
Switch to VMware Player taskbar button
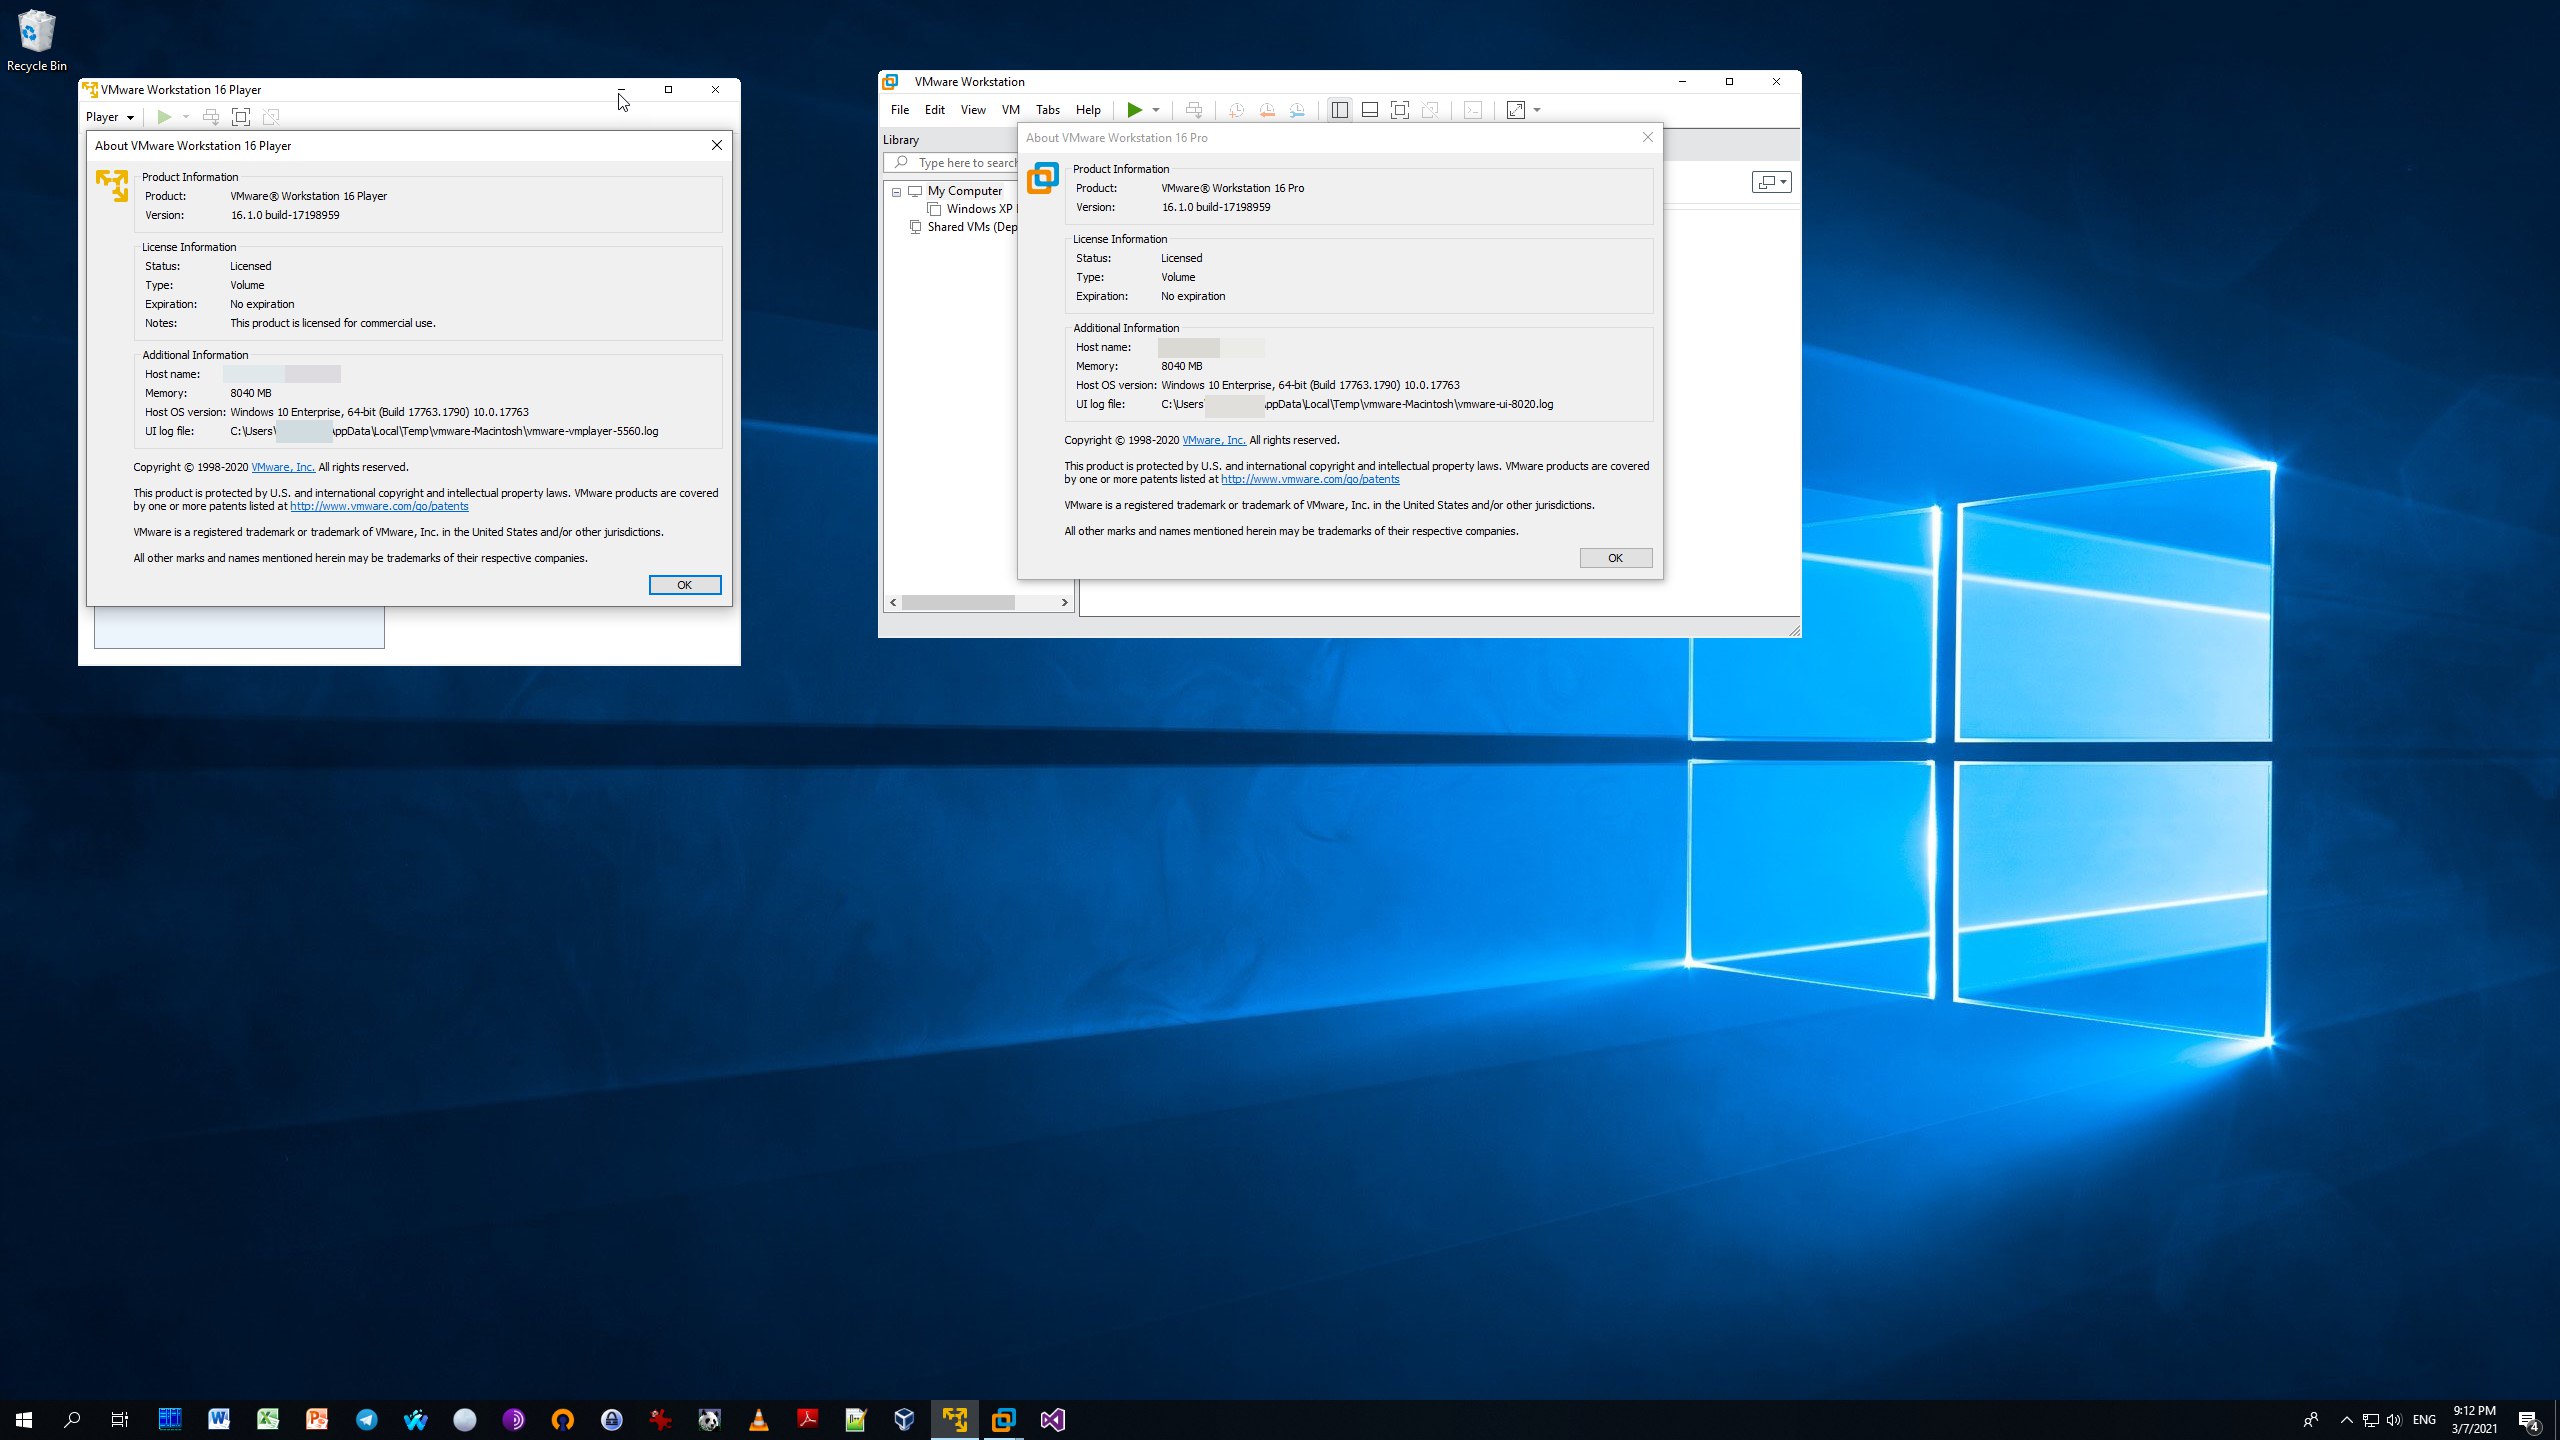click(x=954, y=1420)
